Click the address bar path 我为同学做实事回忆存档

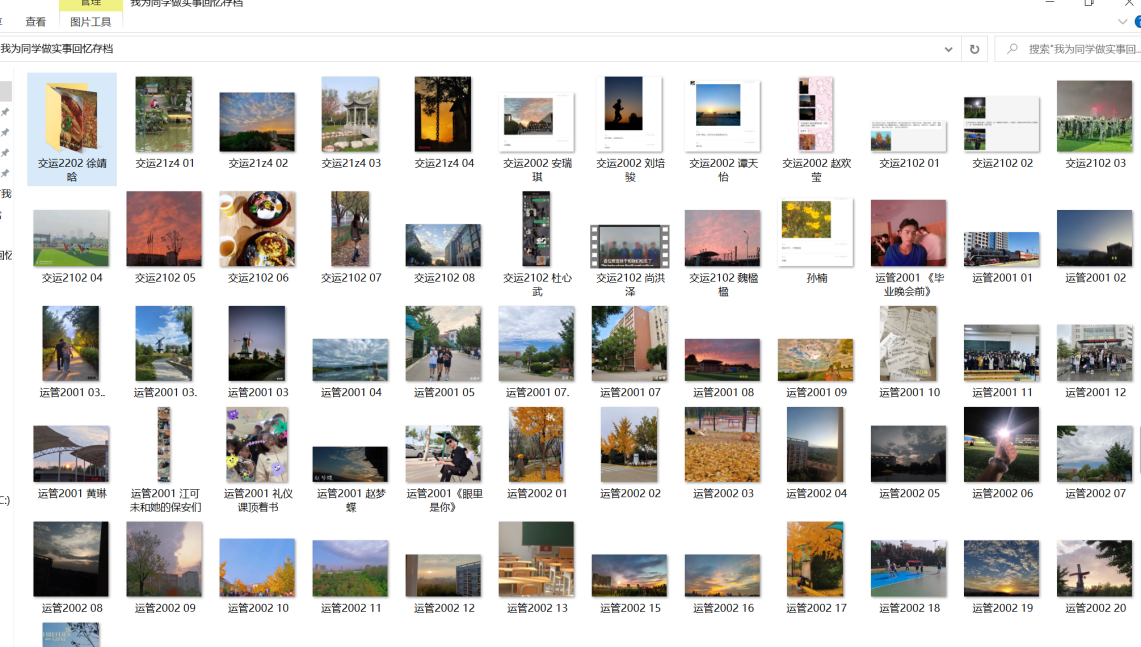57,49
